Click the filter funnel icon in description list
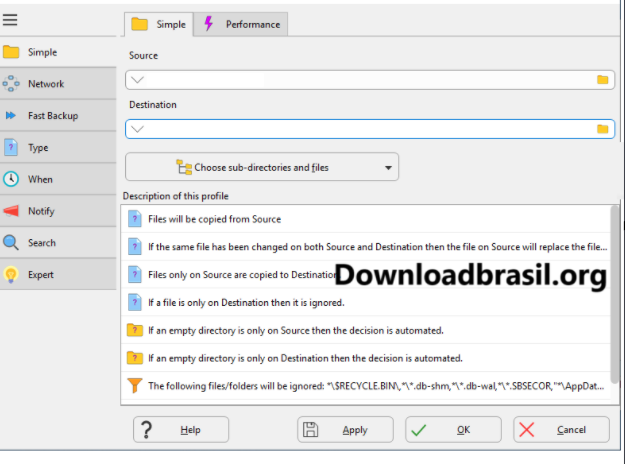Image resolution: width=625 pixels, height=464 pixels. click(x=135, y=385)
